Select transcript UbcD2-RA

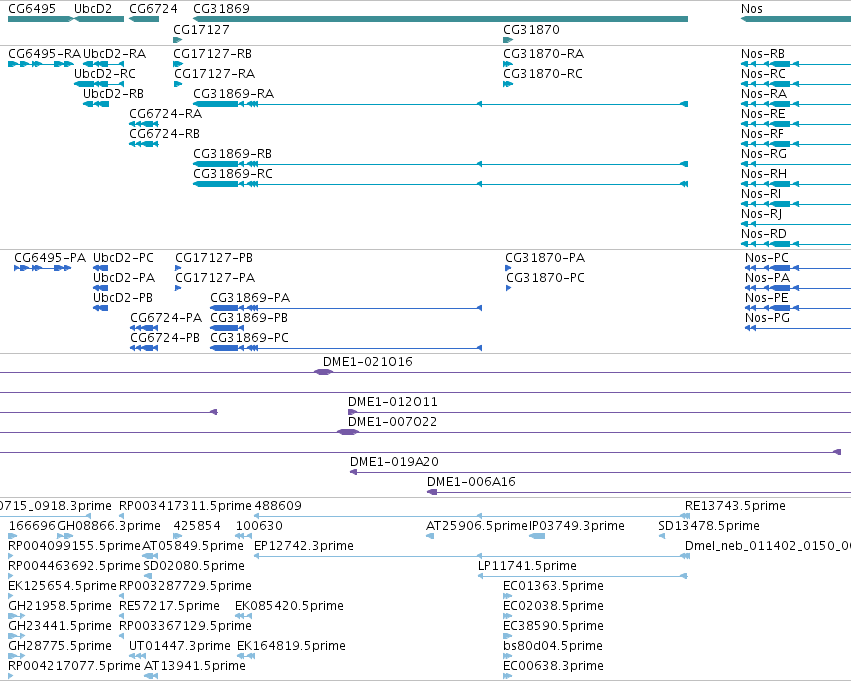click(115, 54)
